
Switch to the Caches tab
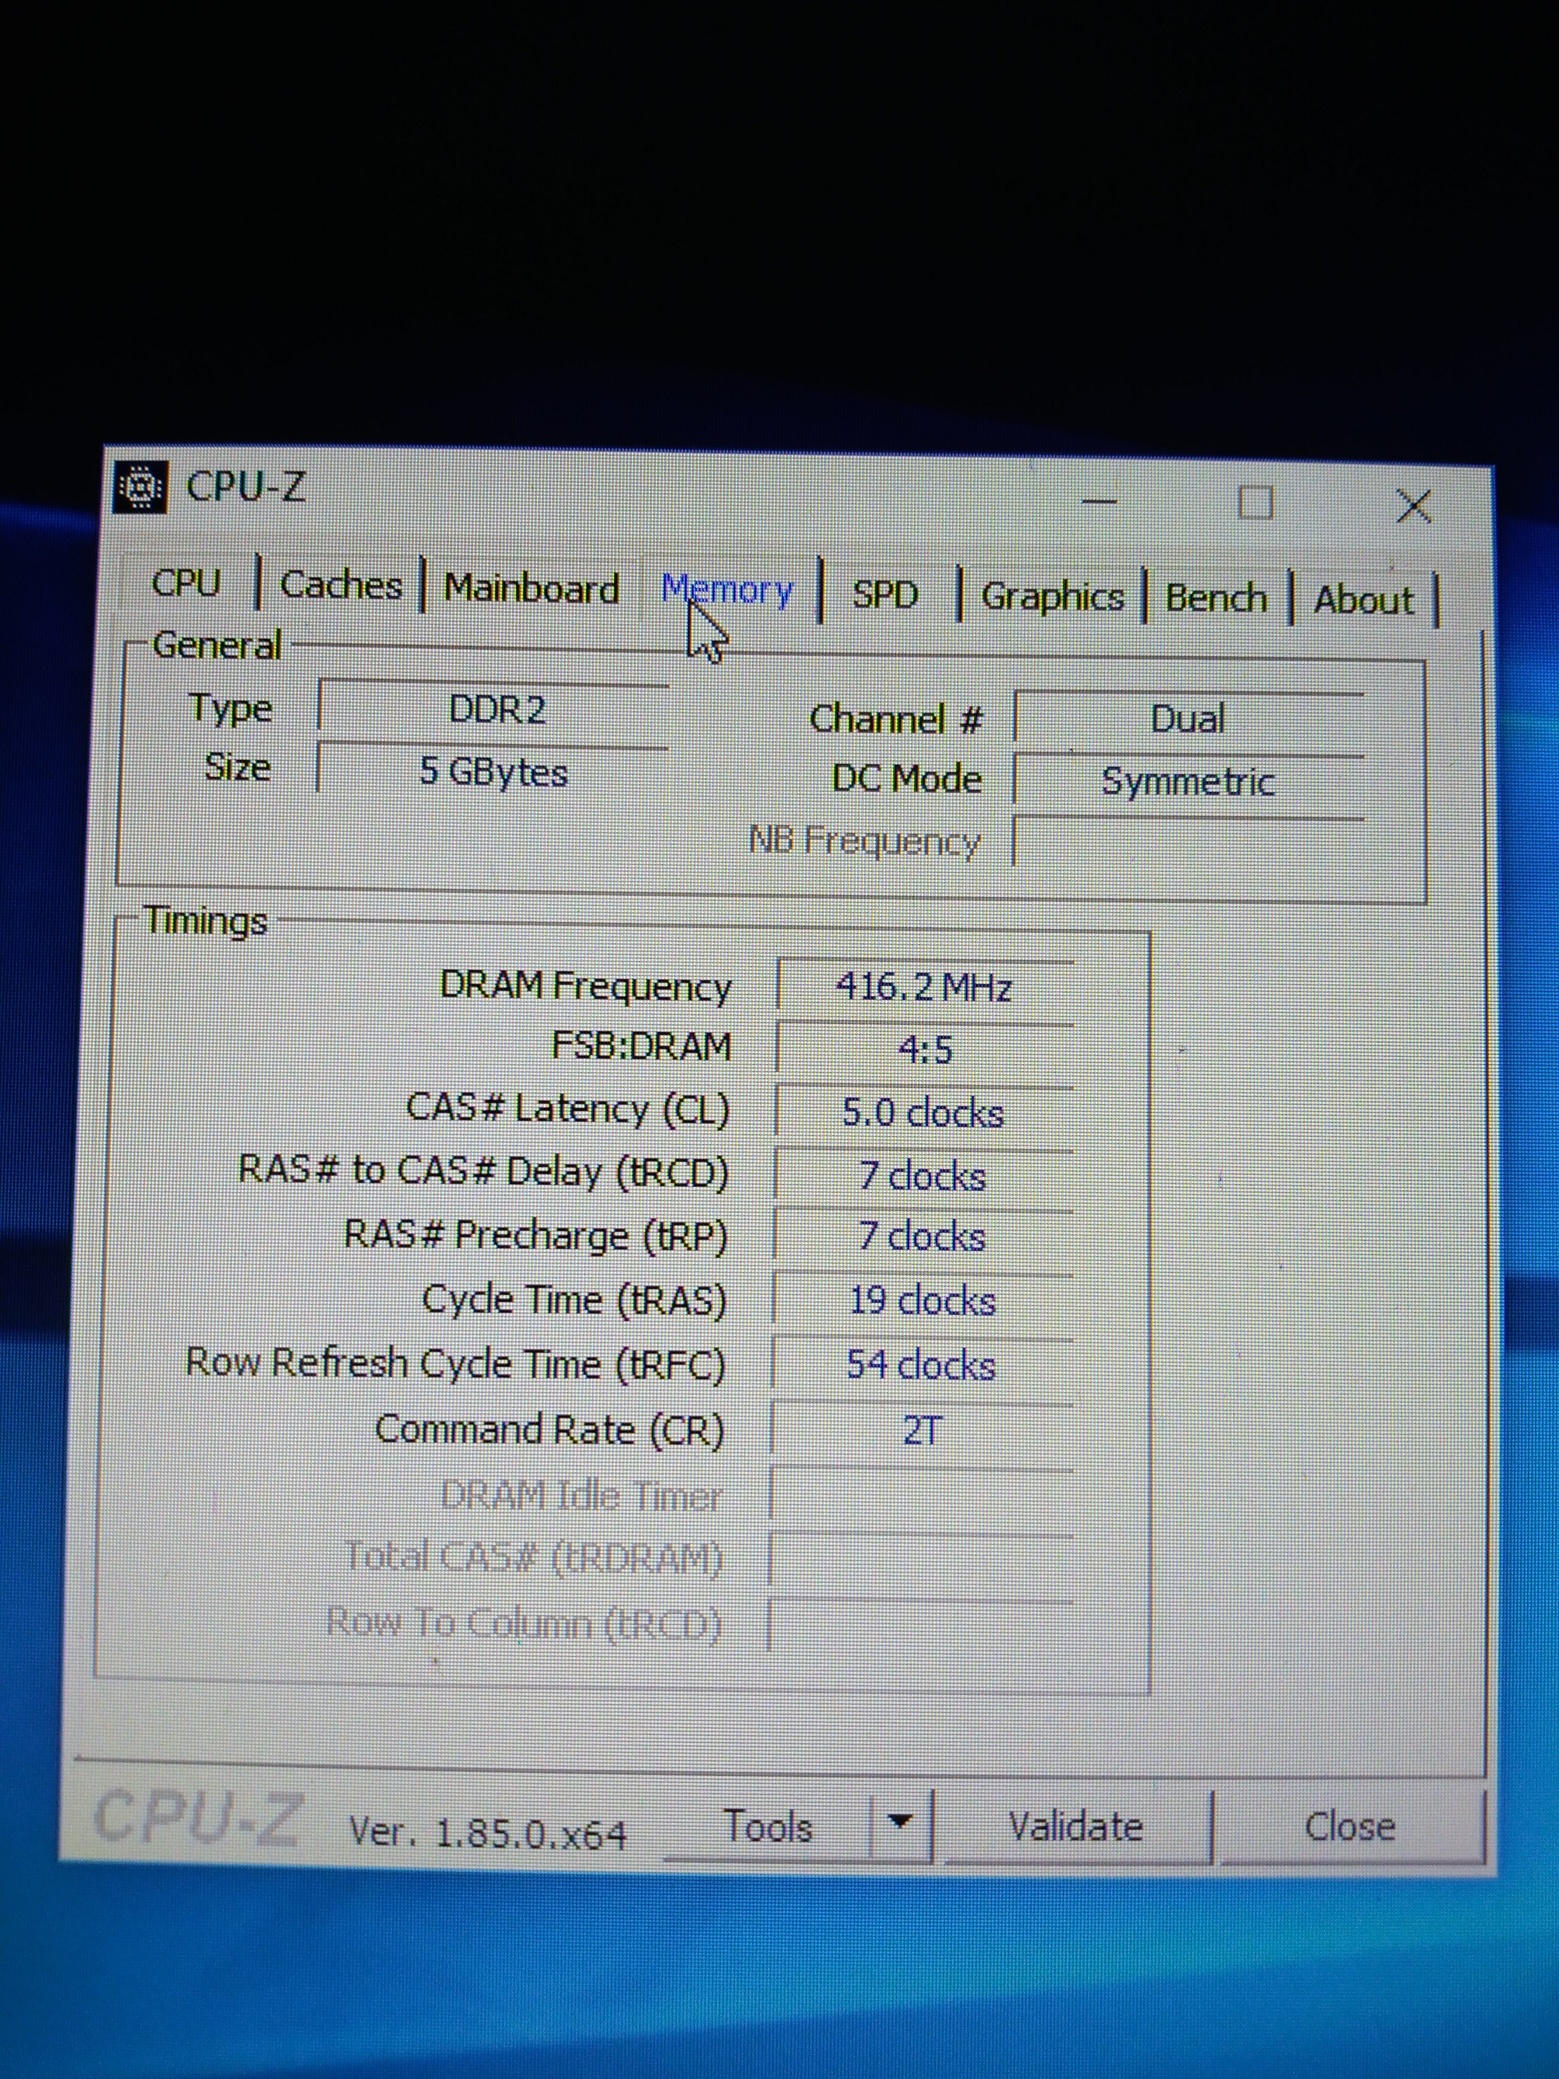(340, 585)
